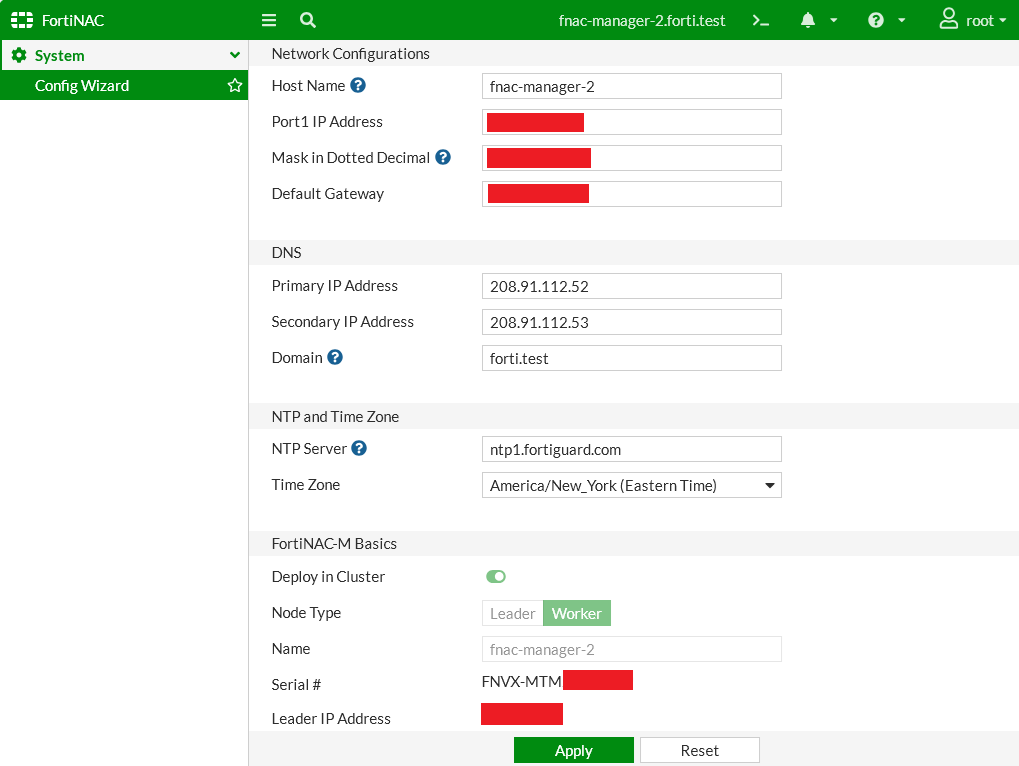This screenshot has width=1019, height=766.
Task: Click the disabled Name field
Action: click(632, 649)
